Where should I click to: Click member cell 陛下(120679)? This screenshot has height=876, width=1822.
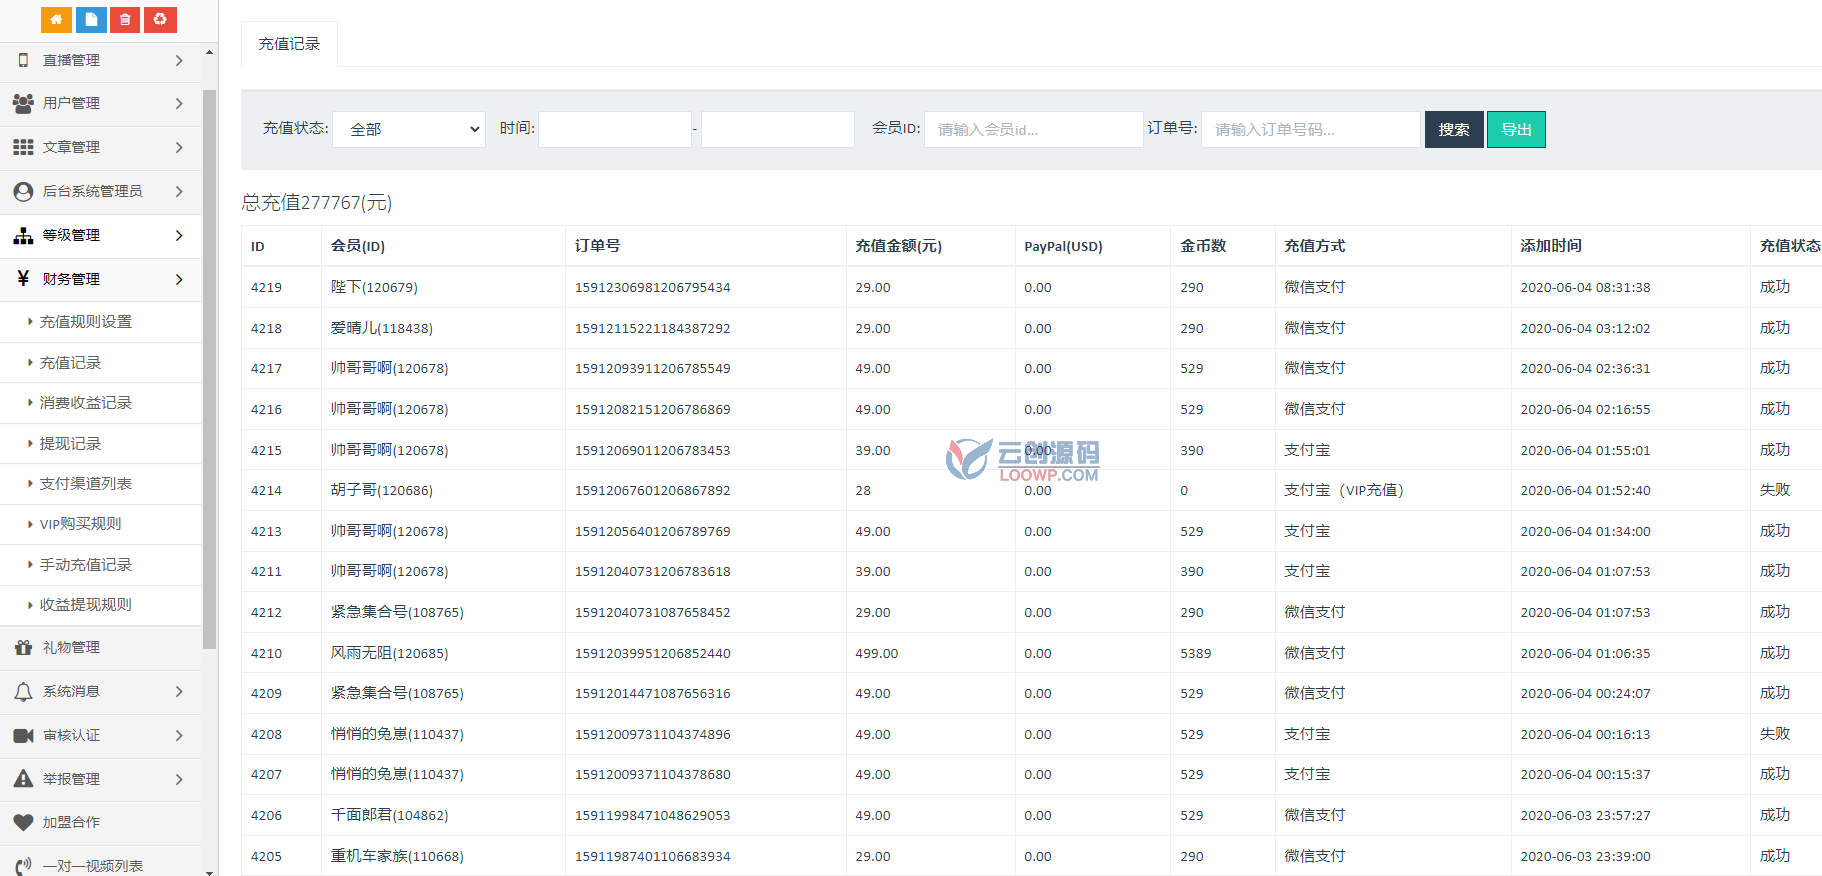(374, 287)
